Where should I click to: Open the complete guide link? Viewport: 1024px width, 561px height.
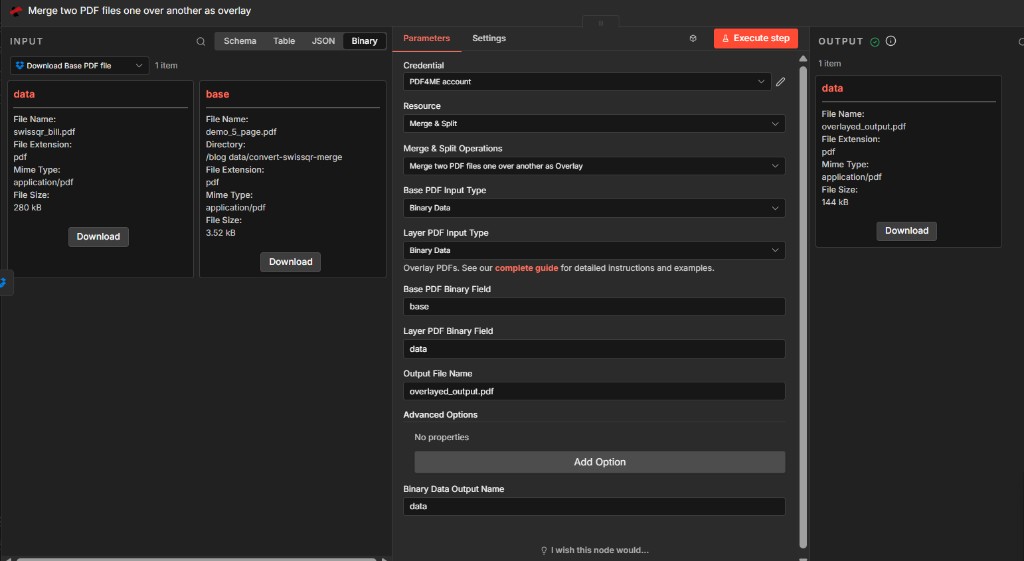point(526,268)
